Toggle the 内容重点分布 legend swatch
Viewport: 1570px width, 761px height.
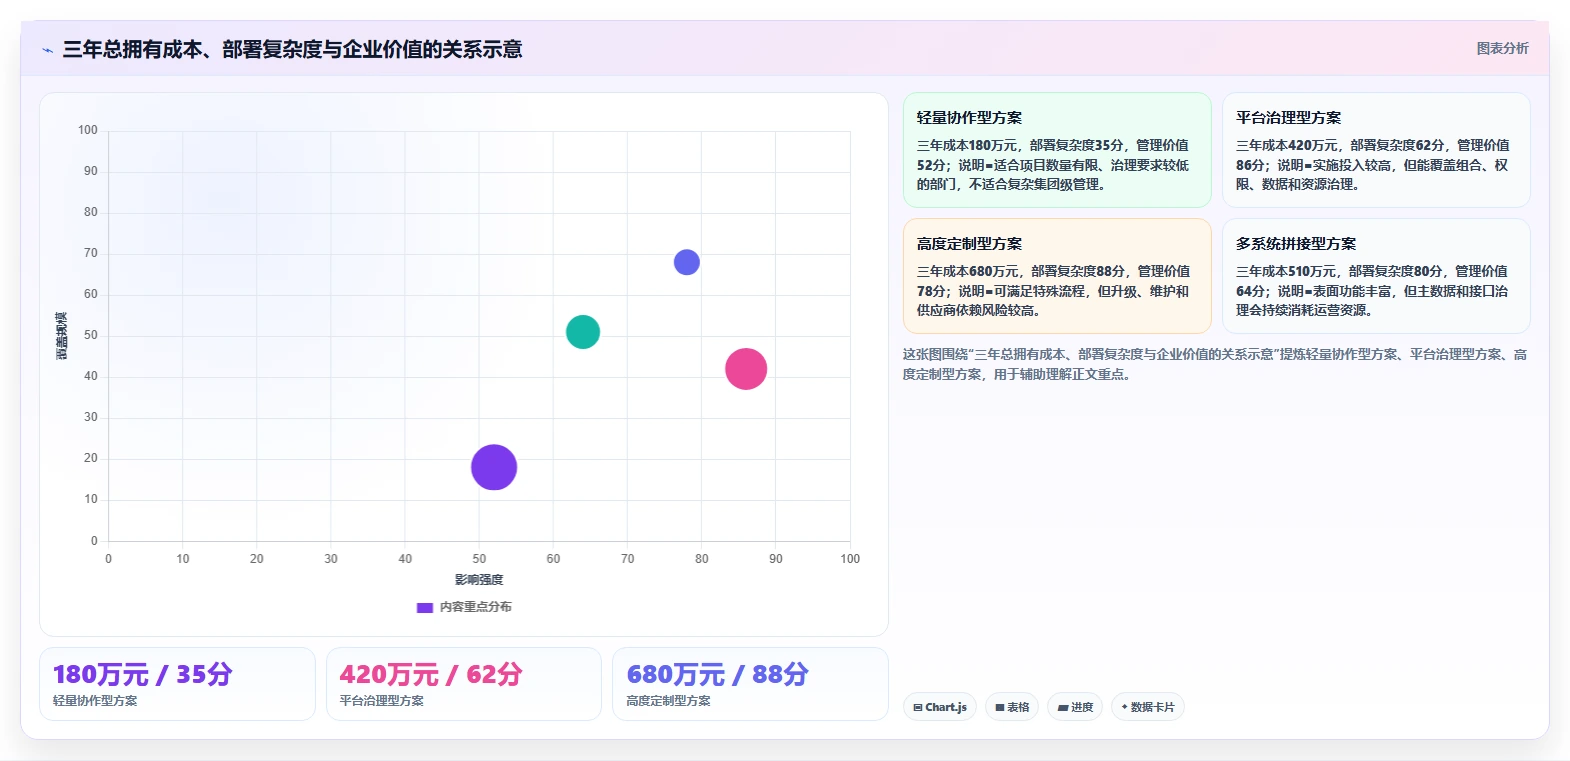(425, 607)
